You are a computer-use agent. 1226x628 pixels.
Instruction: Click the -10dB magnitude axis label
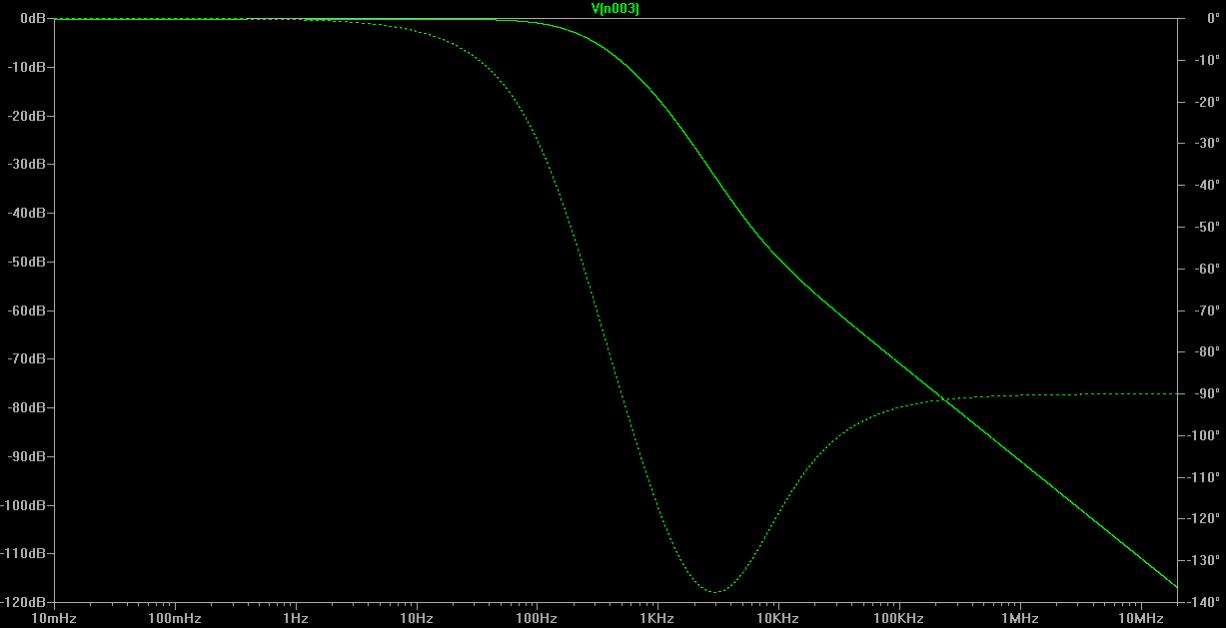[28, 67]
